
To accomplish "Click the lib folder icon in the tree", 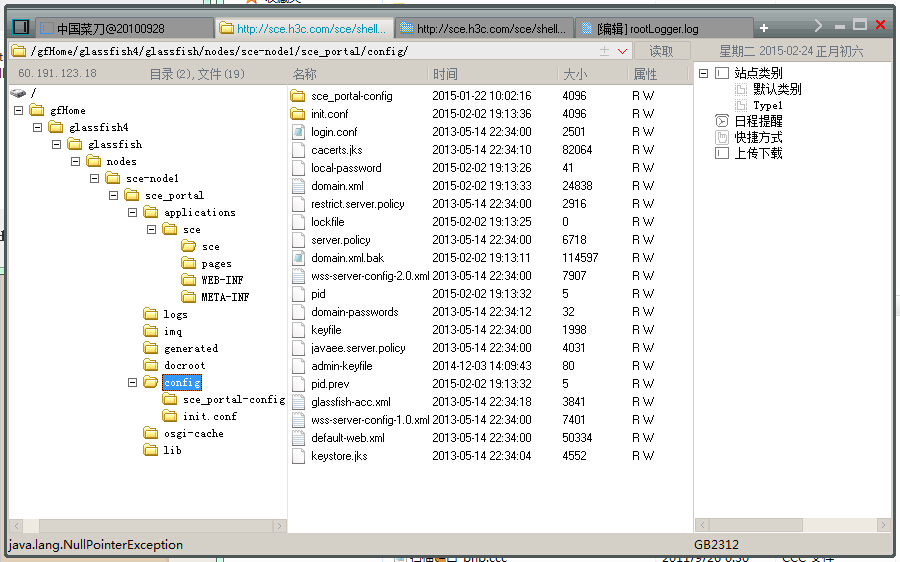I will [150, 450].
